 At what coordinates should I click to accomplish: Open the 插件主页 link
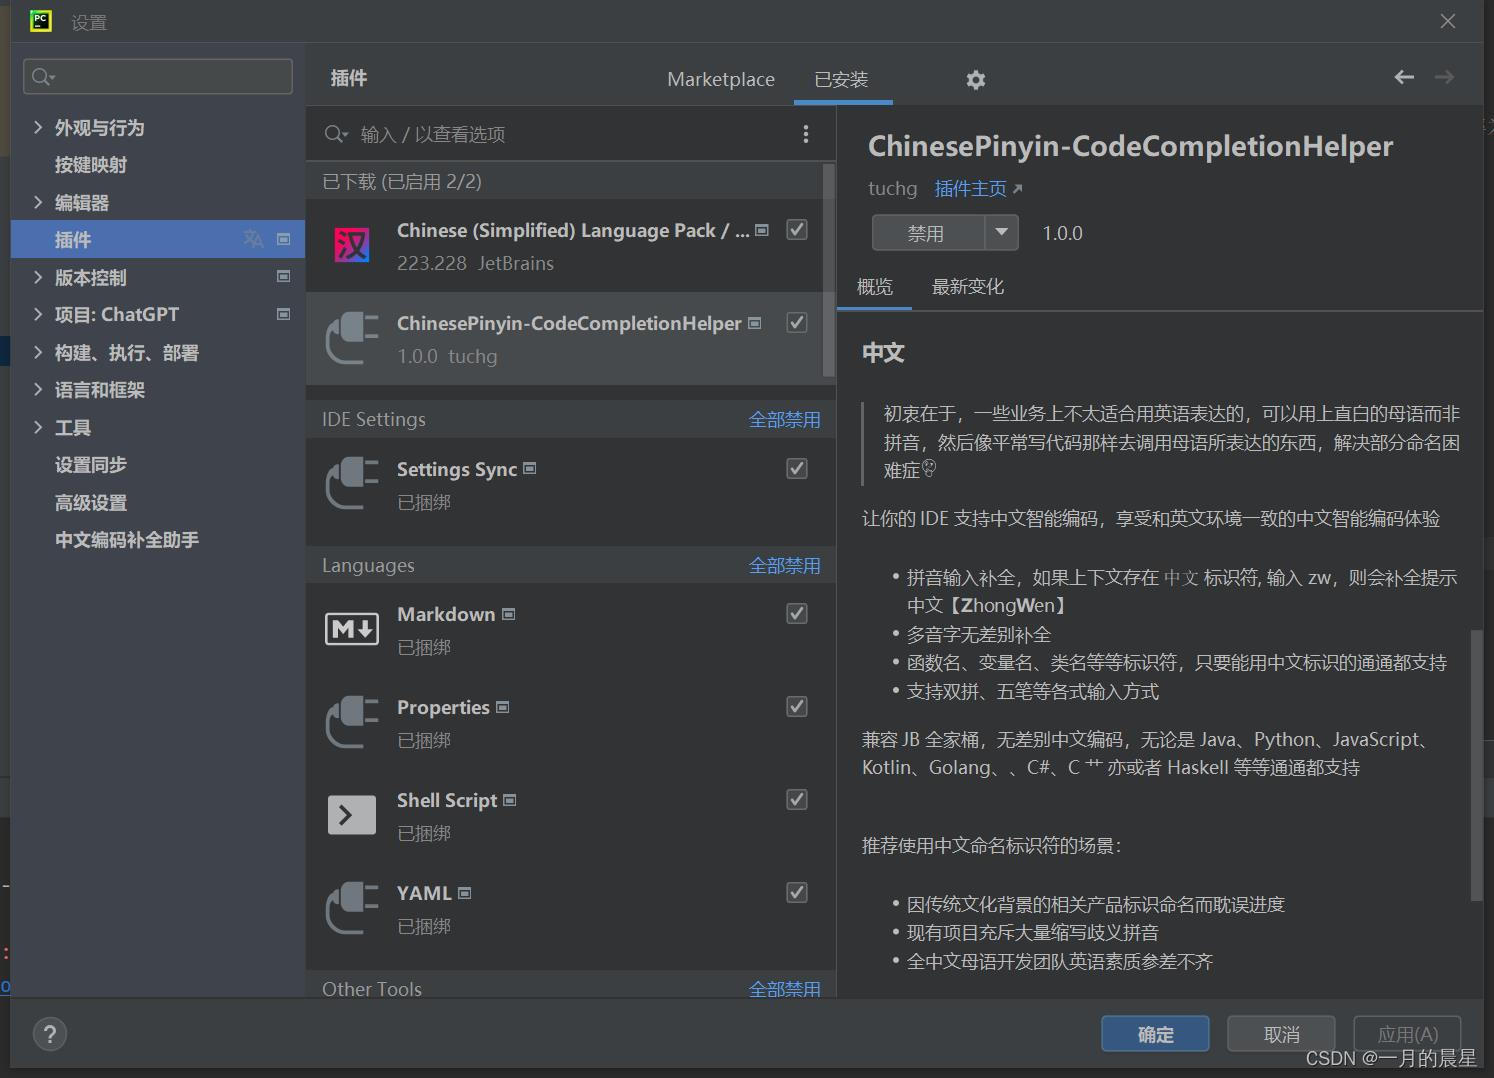(970, 189)
